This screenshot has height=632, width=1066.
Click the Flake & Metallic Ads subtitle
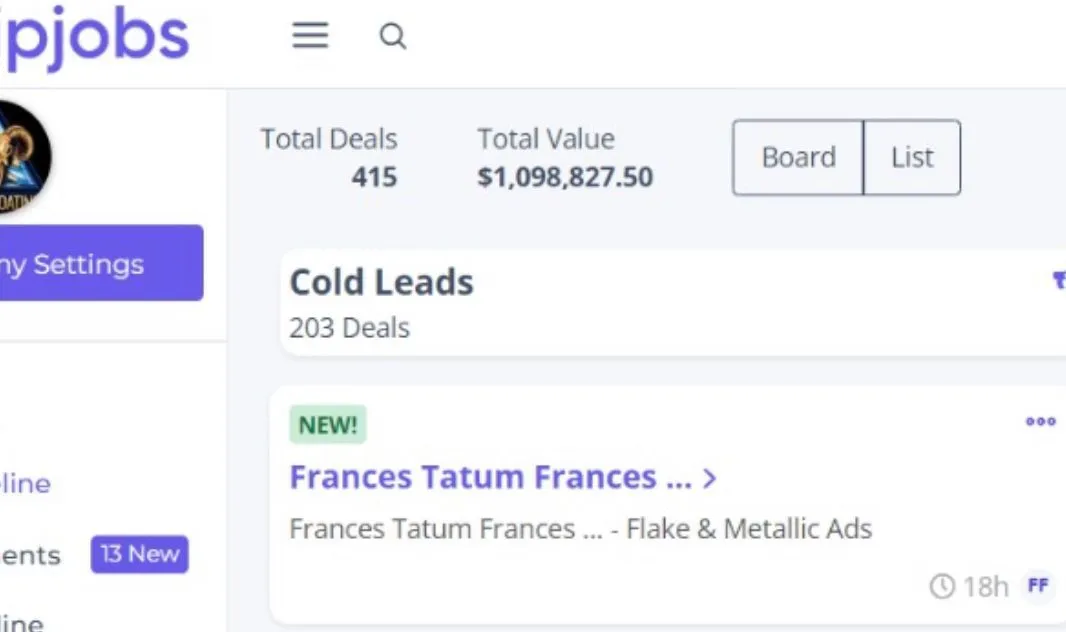pos(748,529)
